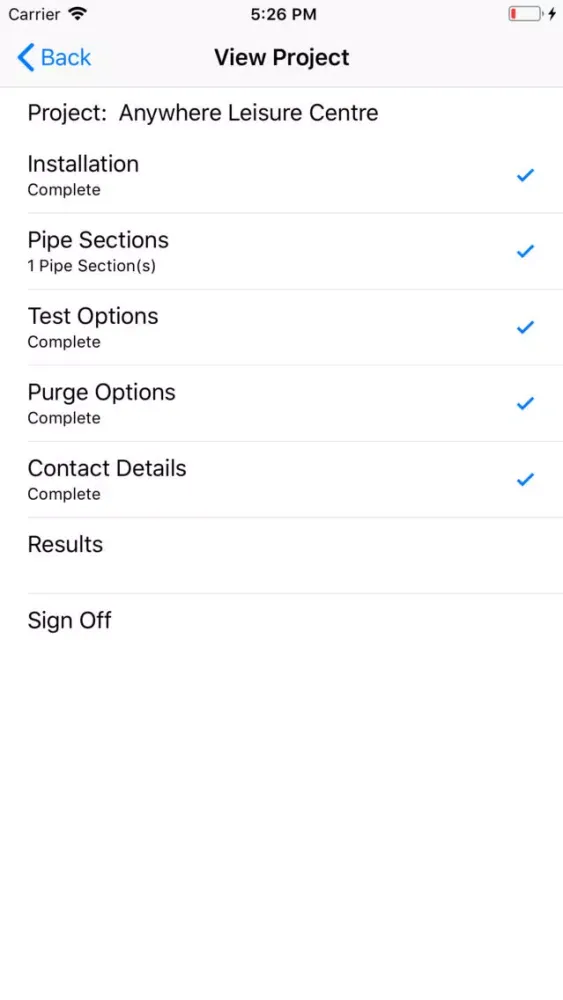Tap the Wi-Fi status bar icon

[78, 14]
